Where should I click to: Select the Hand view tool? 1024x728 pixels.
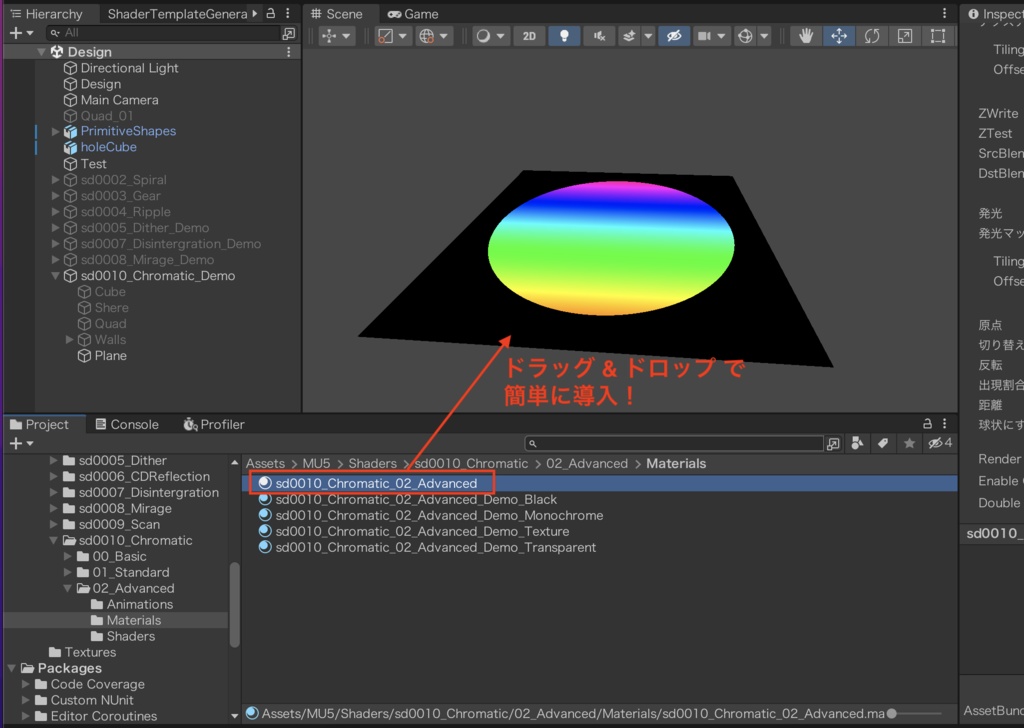[x=806, y=36]
